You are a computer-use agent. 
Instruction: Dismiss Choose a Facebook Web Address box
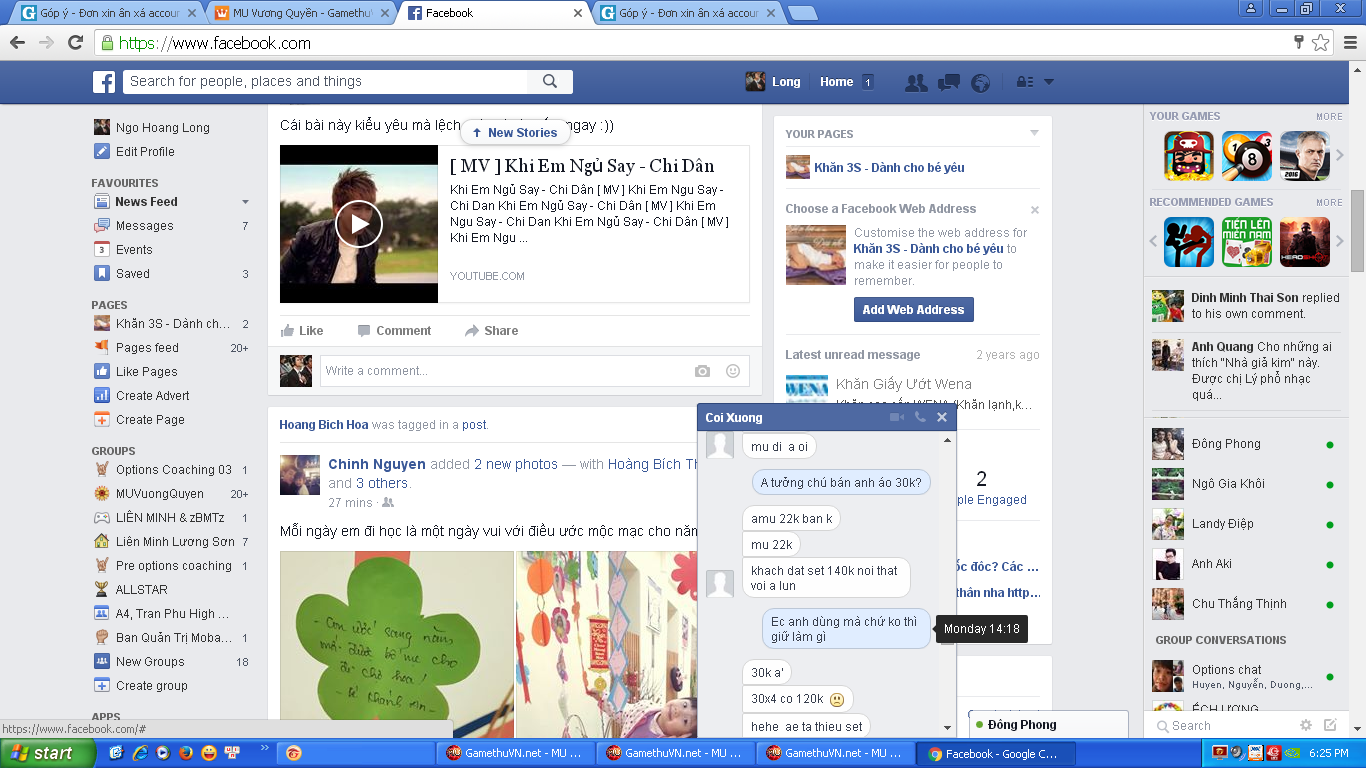coord(1035,210)
